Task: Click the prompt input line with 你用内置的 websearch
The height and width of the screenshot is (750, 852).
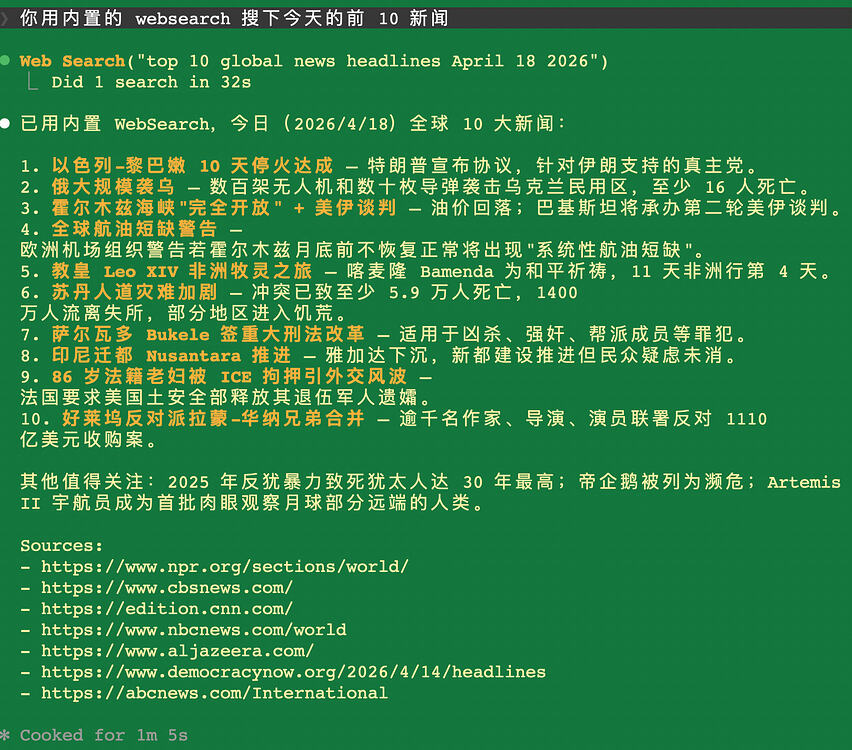Action: (426, 18)
